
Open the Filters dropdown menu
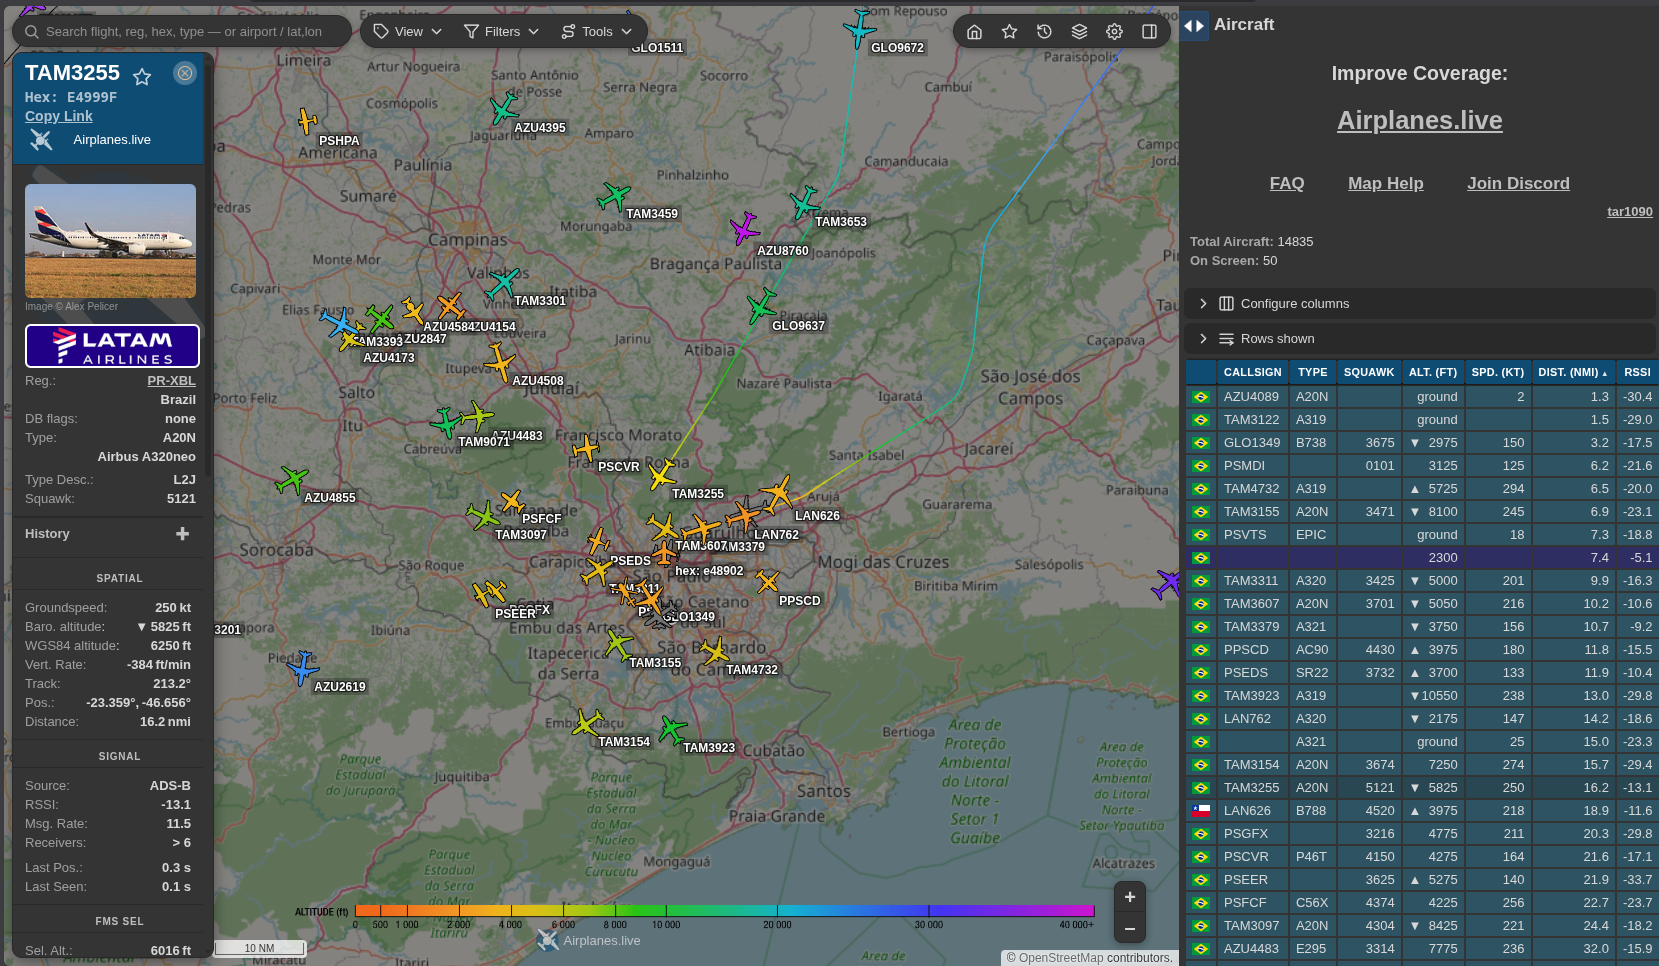point(502,32)
